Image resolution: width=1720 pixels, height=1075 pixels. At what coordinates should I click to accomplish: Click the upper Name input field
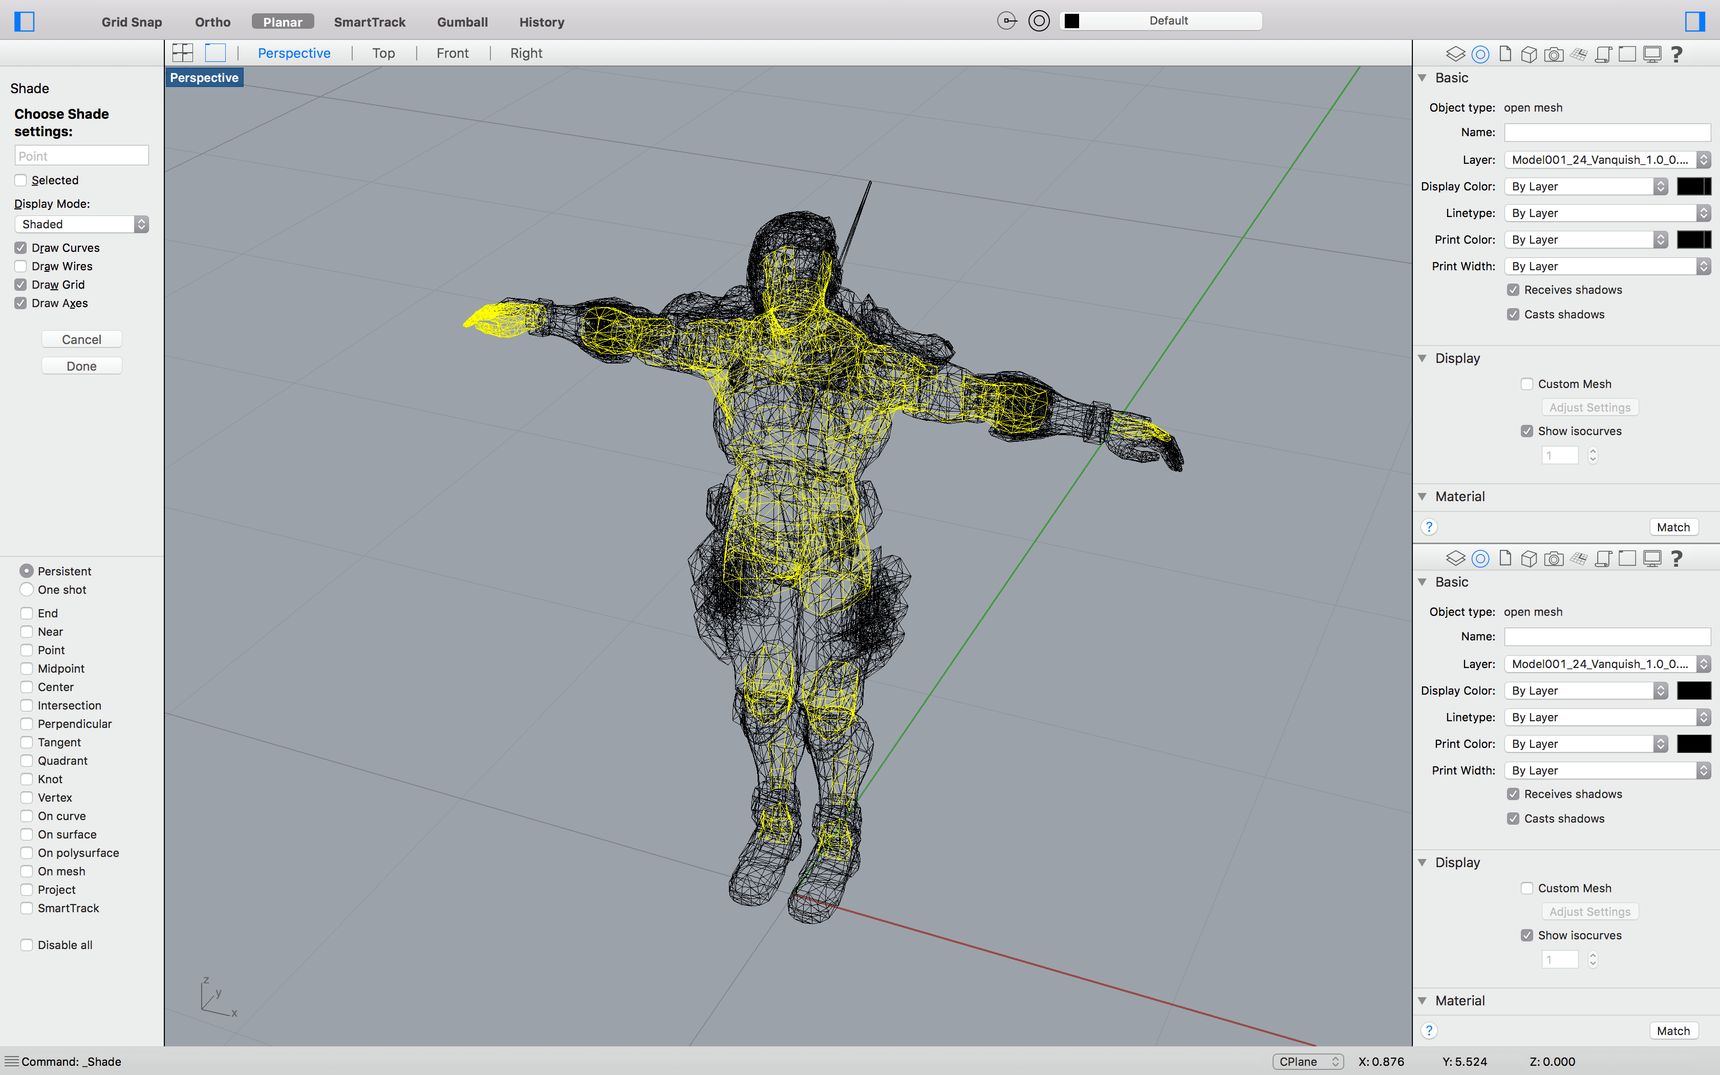(x=1608, y=133)
